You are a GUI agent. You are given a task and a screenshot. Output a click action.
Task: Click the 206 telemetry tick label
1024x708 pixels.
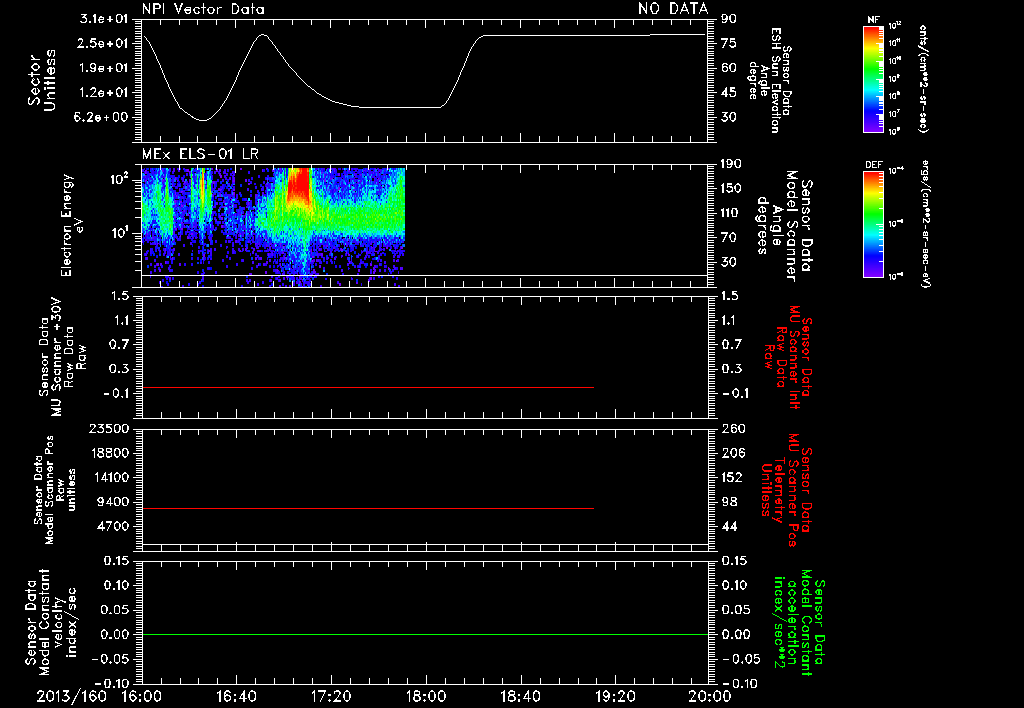pos(732,453)
